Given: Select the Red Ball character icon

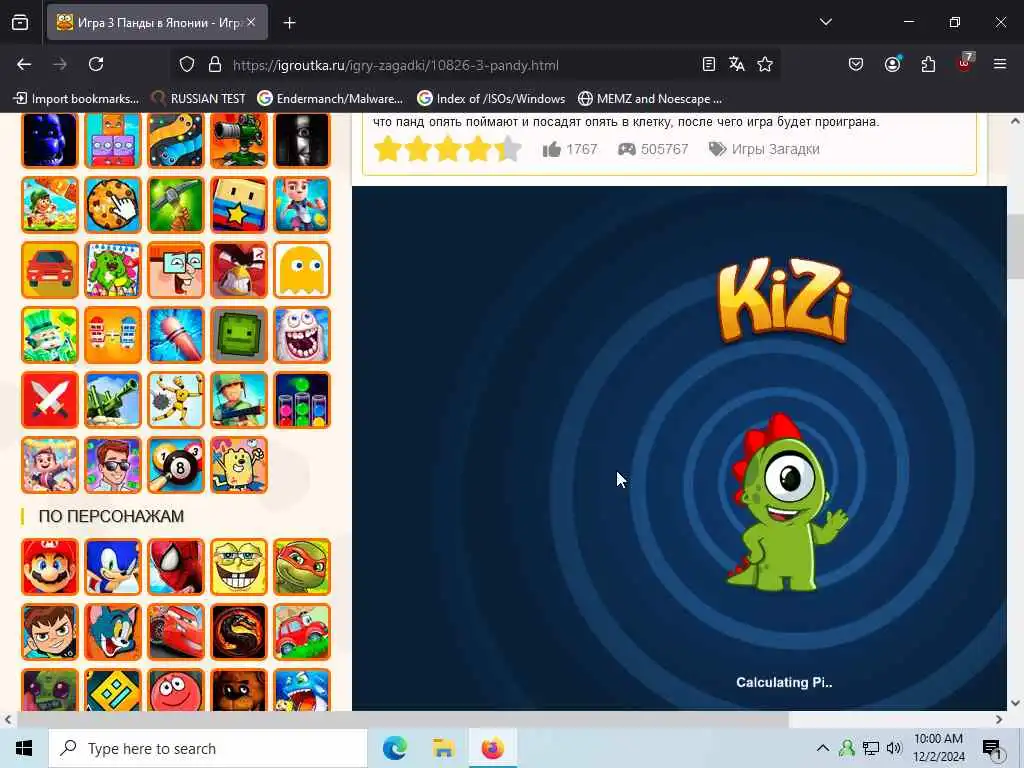Looking at the screenshot, I should coord(176,690).
